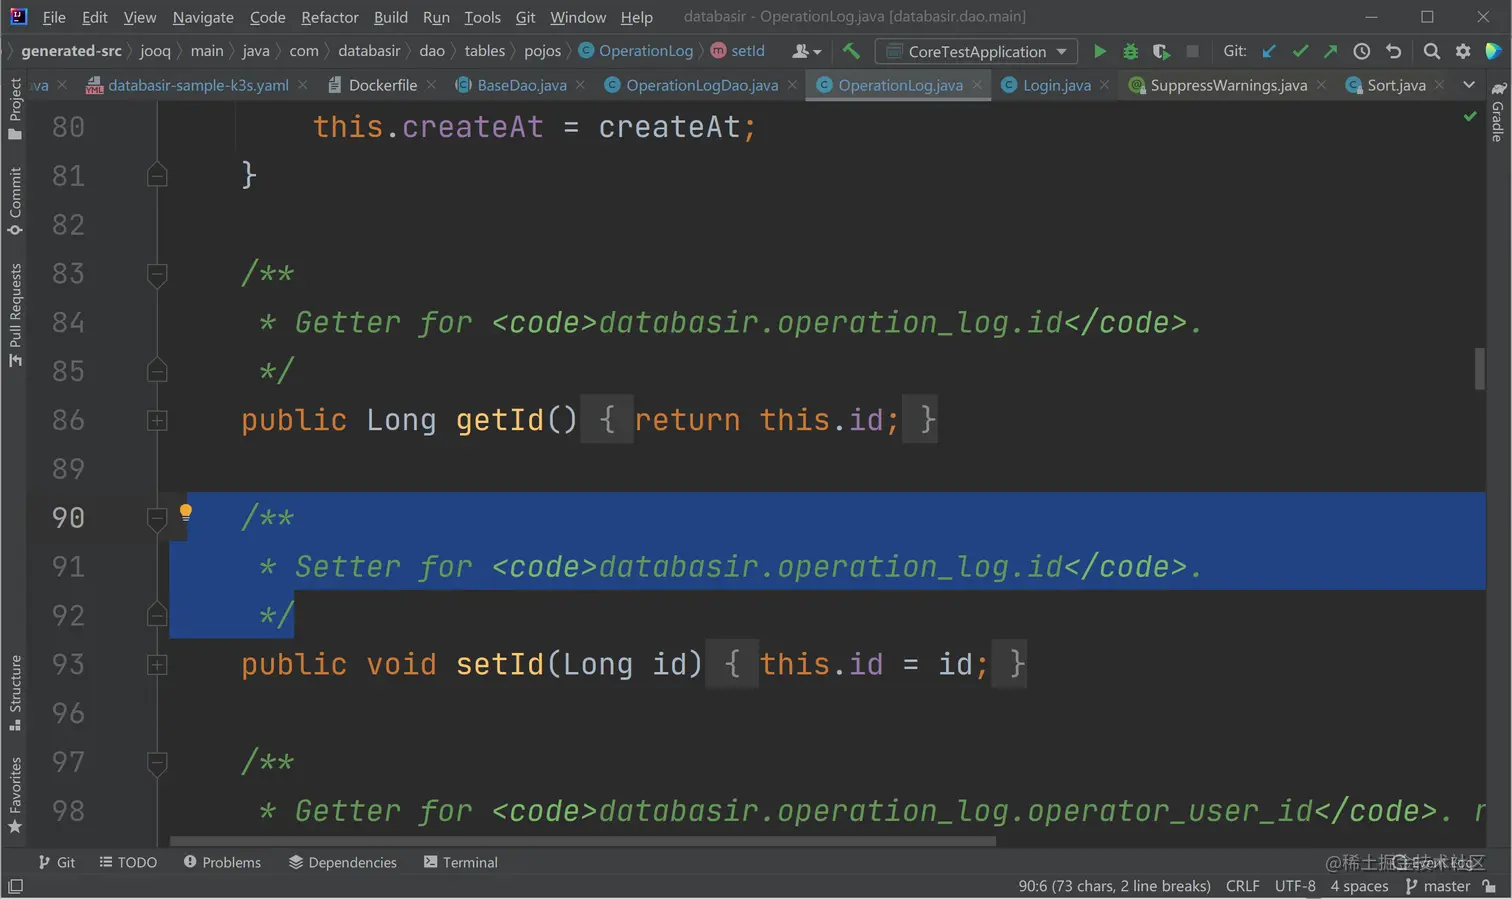Click the pojos breadcrumb in navigation bar
1512x899 pixels.
543,51
